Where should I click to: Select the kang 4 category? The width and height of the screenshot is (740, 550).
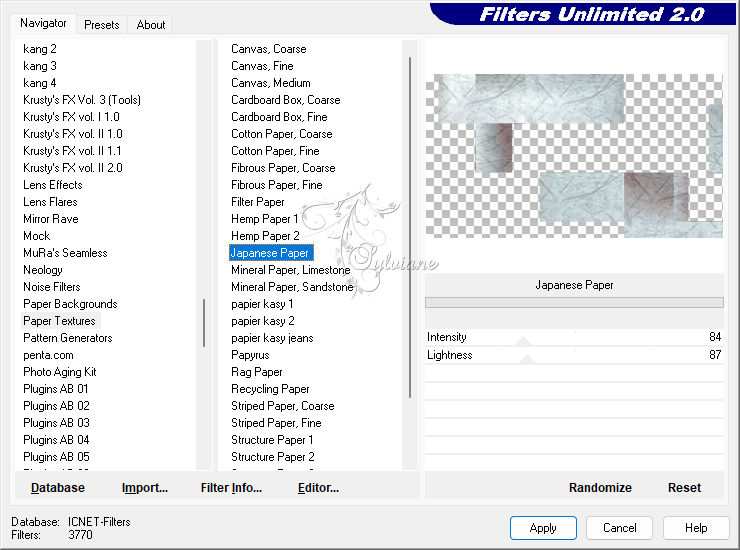[40, 83]
